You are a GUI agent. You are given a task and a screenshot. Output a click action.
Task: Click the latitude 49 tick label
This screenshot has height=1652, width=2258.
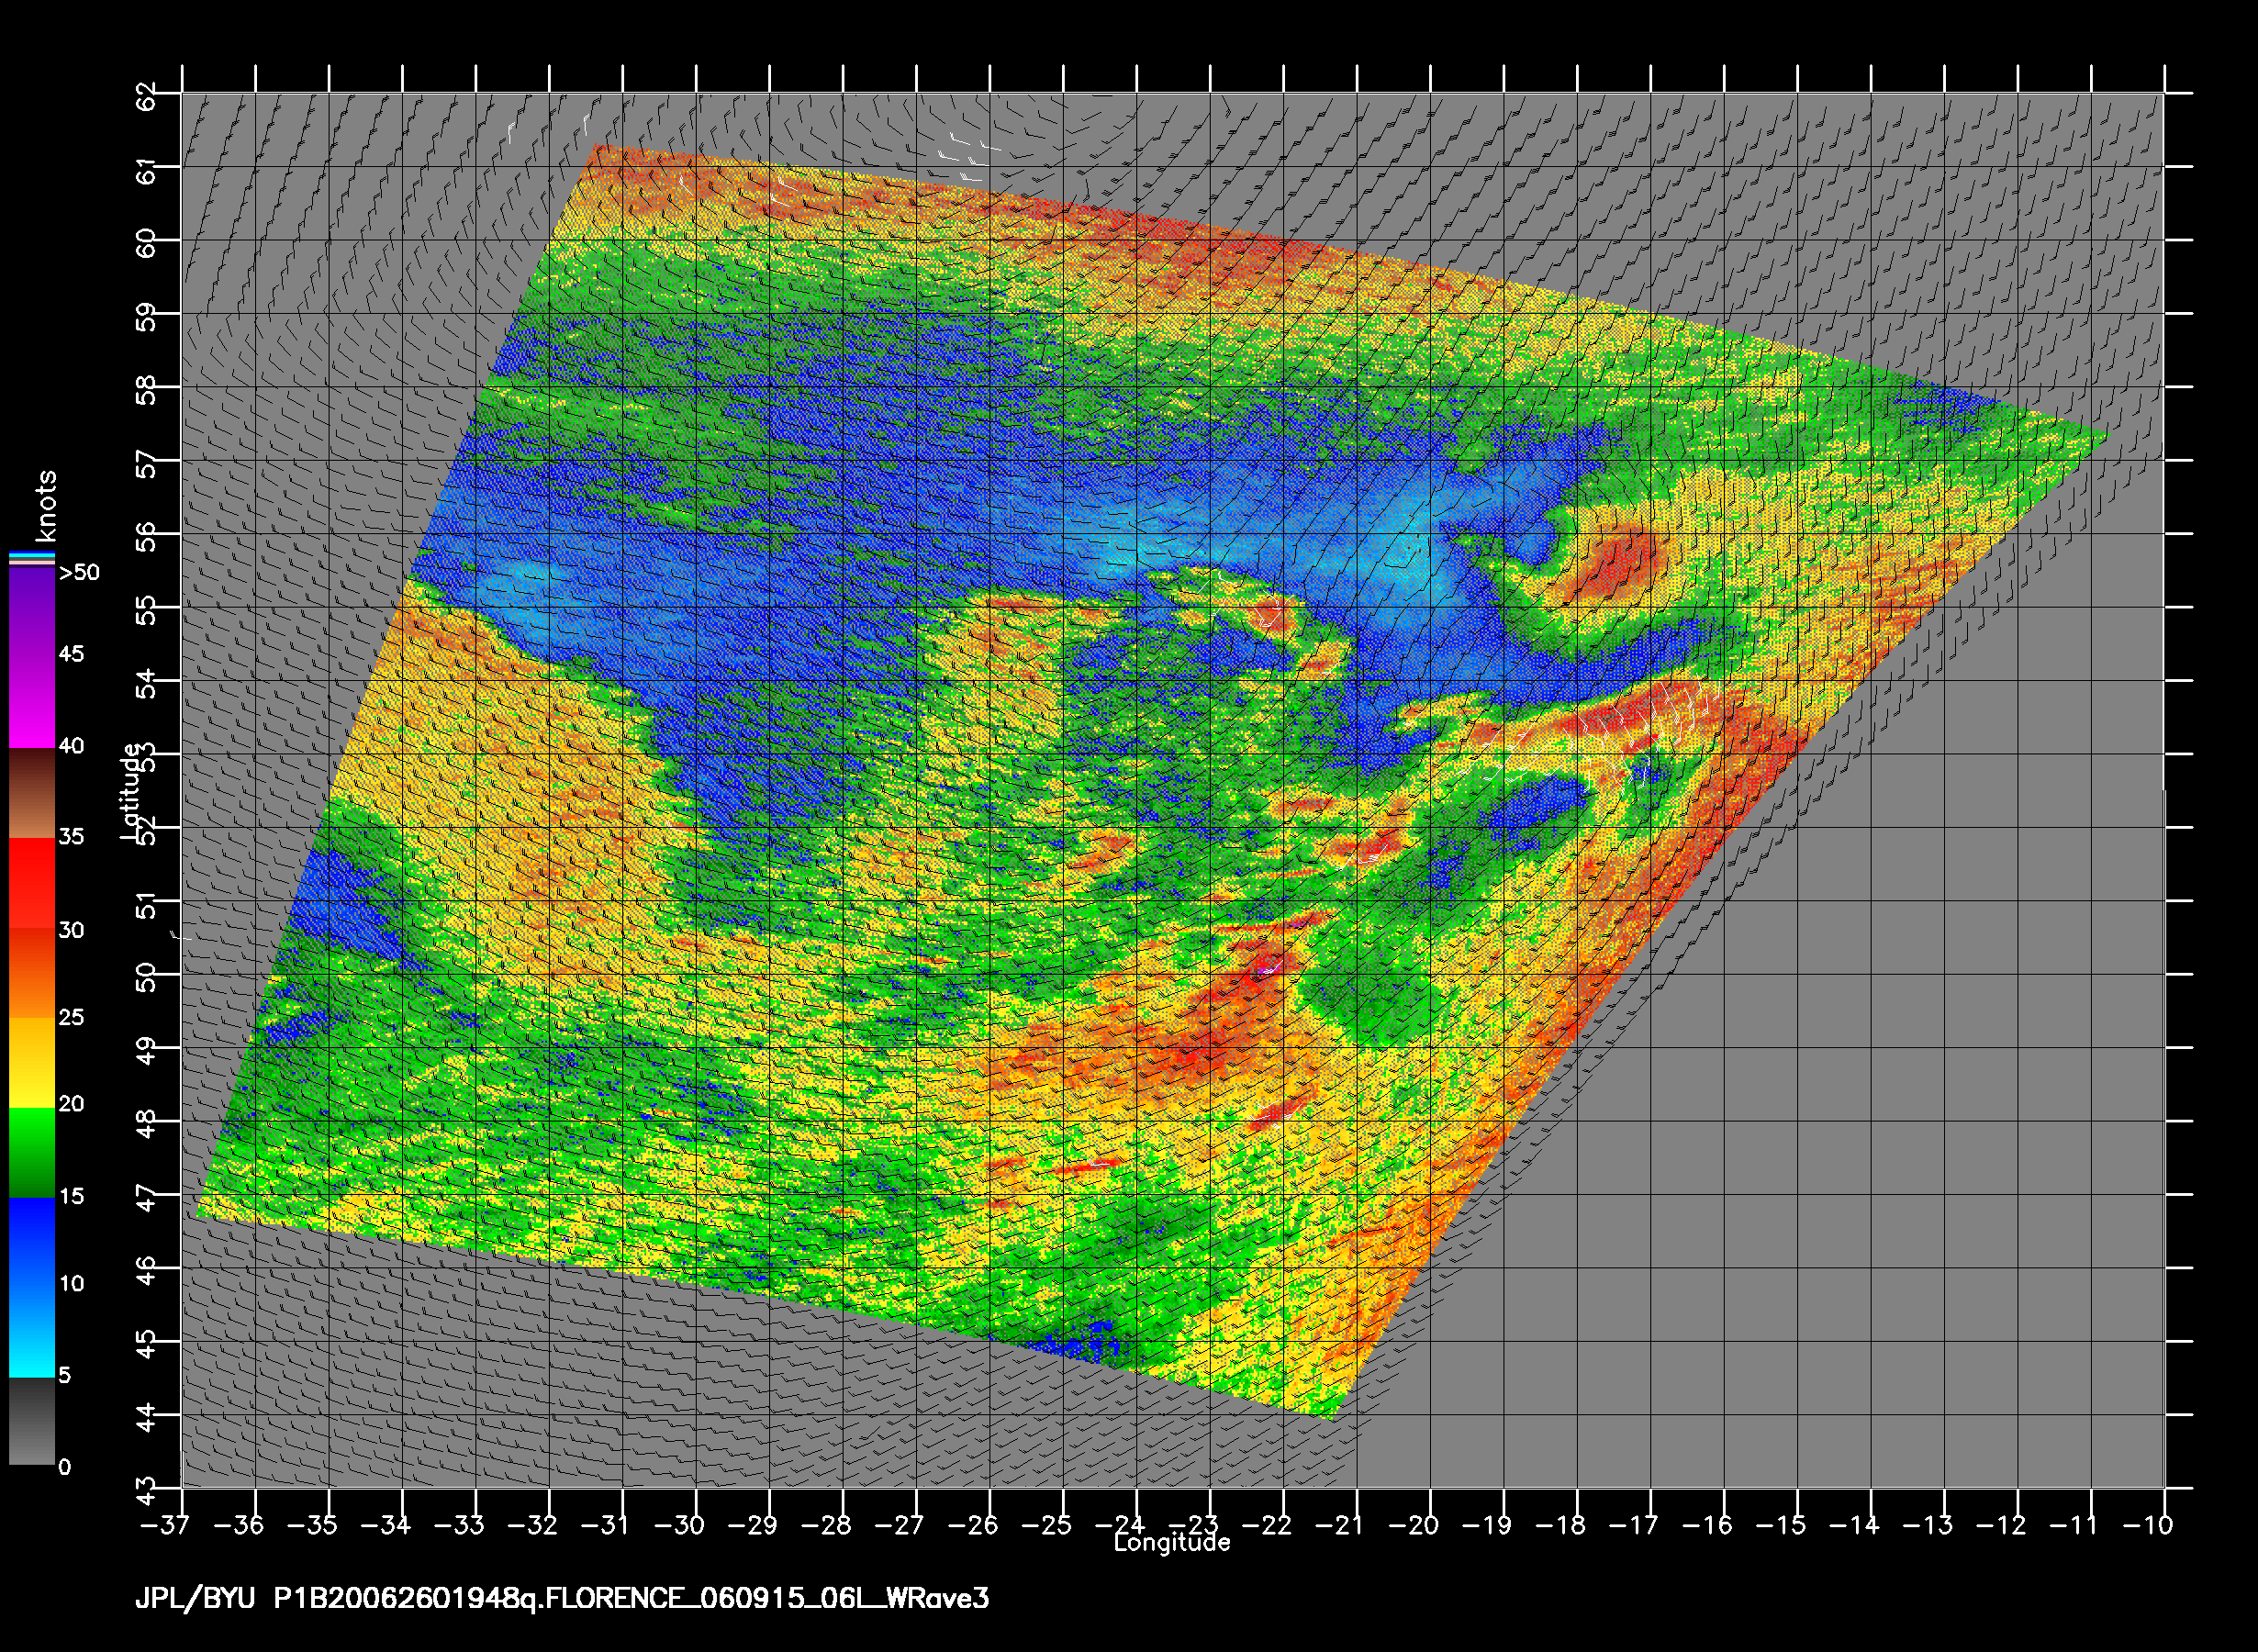[x=147, y=1053]
